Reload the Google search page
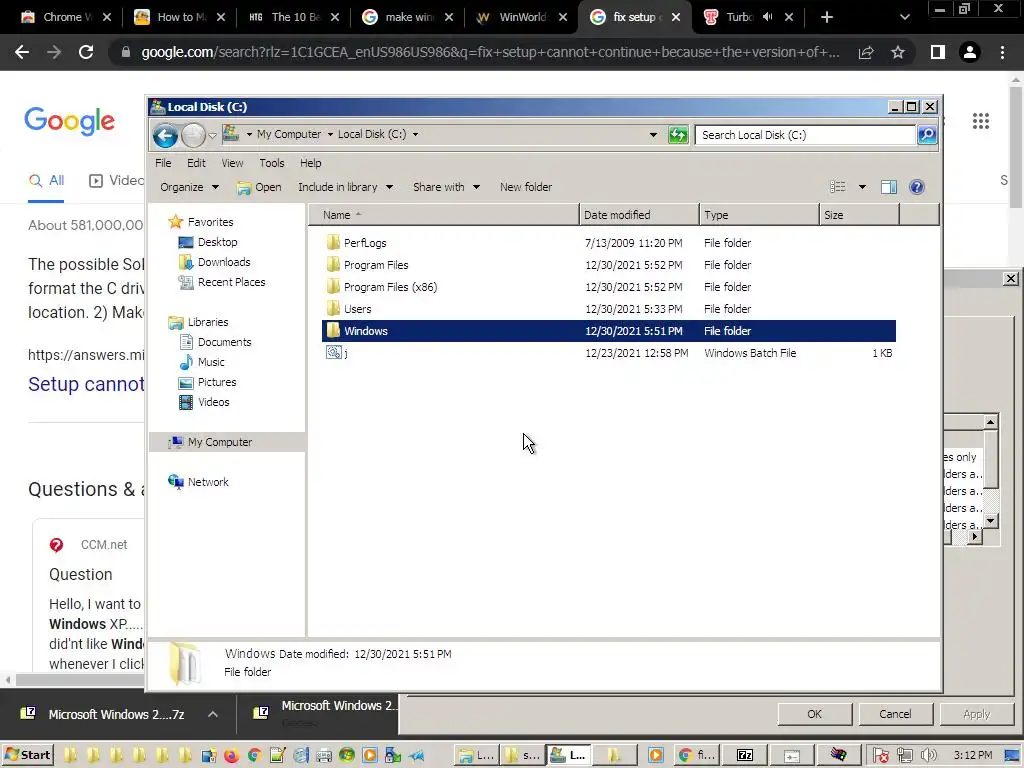Screen dimensions: 1024x768 click(86, 52)
